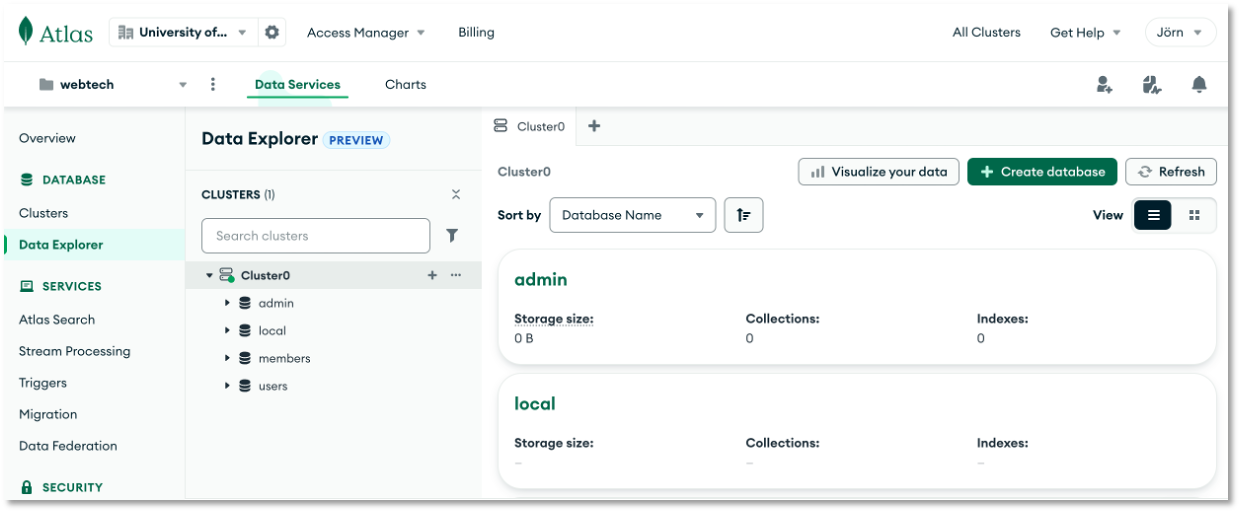Open the notifications bell icon

(x=1199, y=85)
